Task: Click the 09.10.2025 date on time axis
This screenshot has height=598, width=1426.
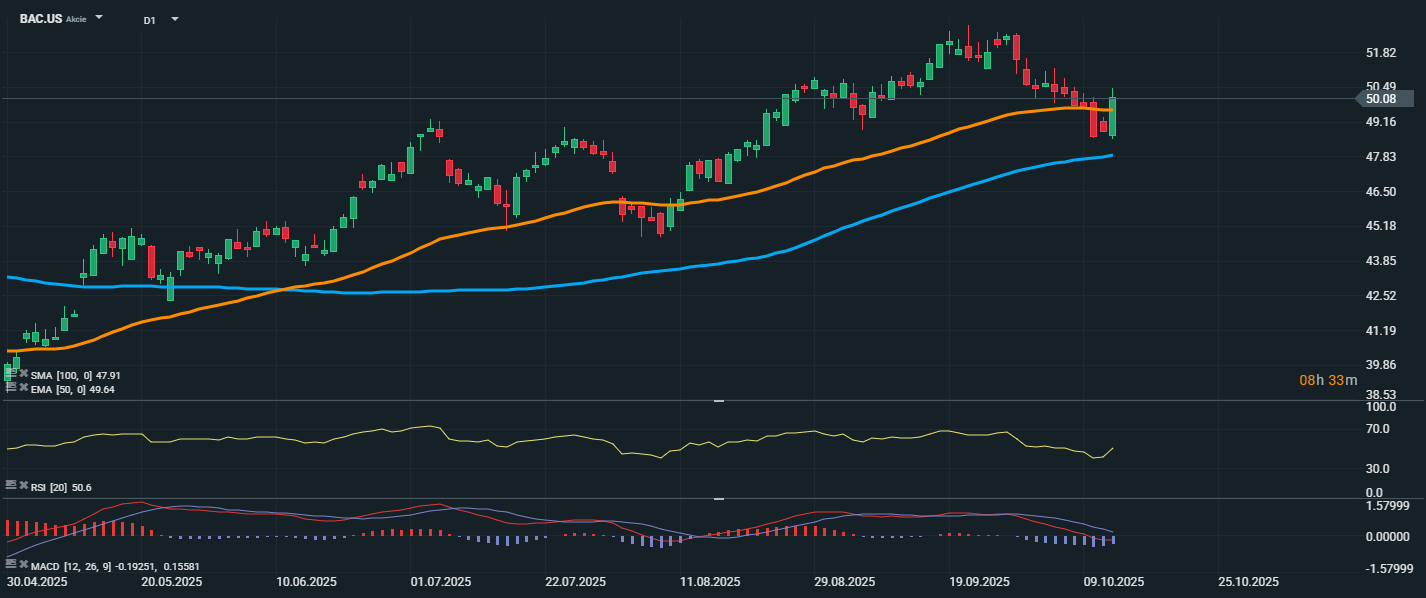Action: (1113, 582)
